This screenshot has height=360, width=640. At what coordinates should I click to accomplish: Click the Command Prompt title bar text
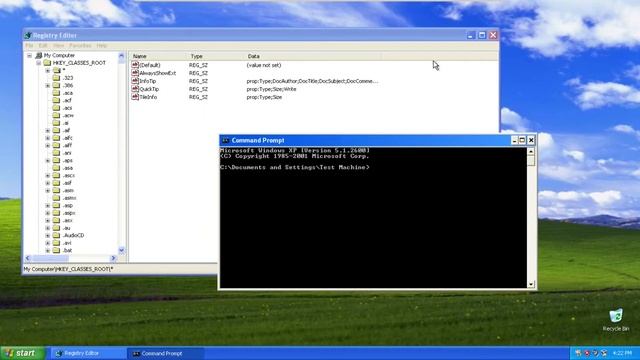pos(258,140)
